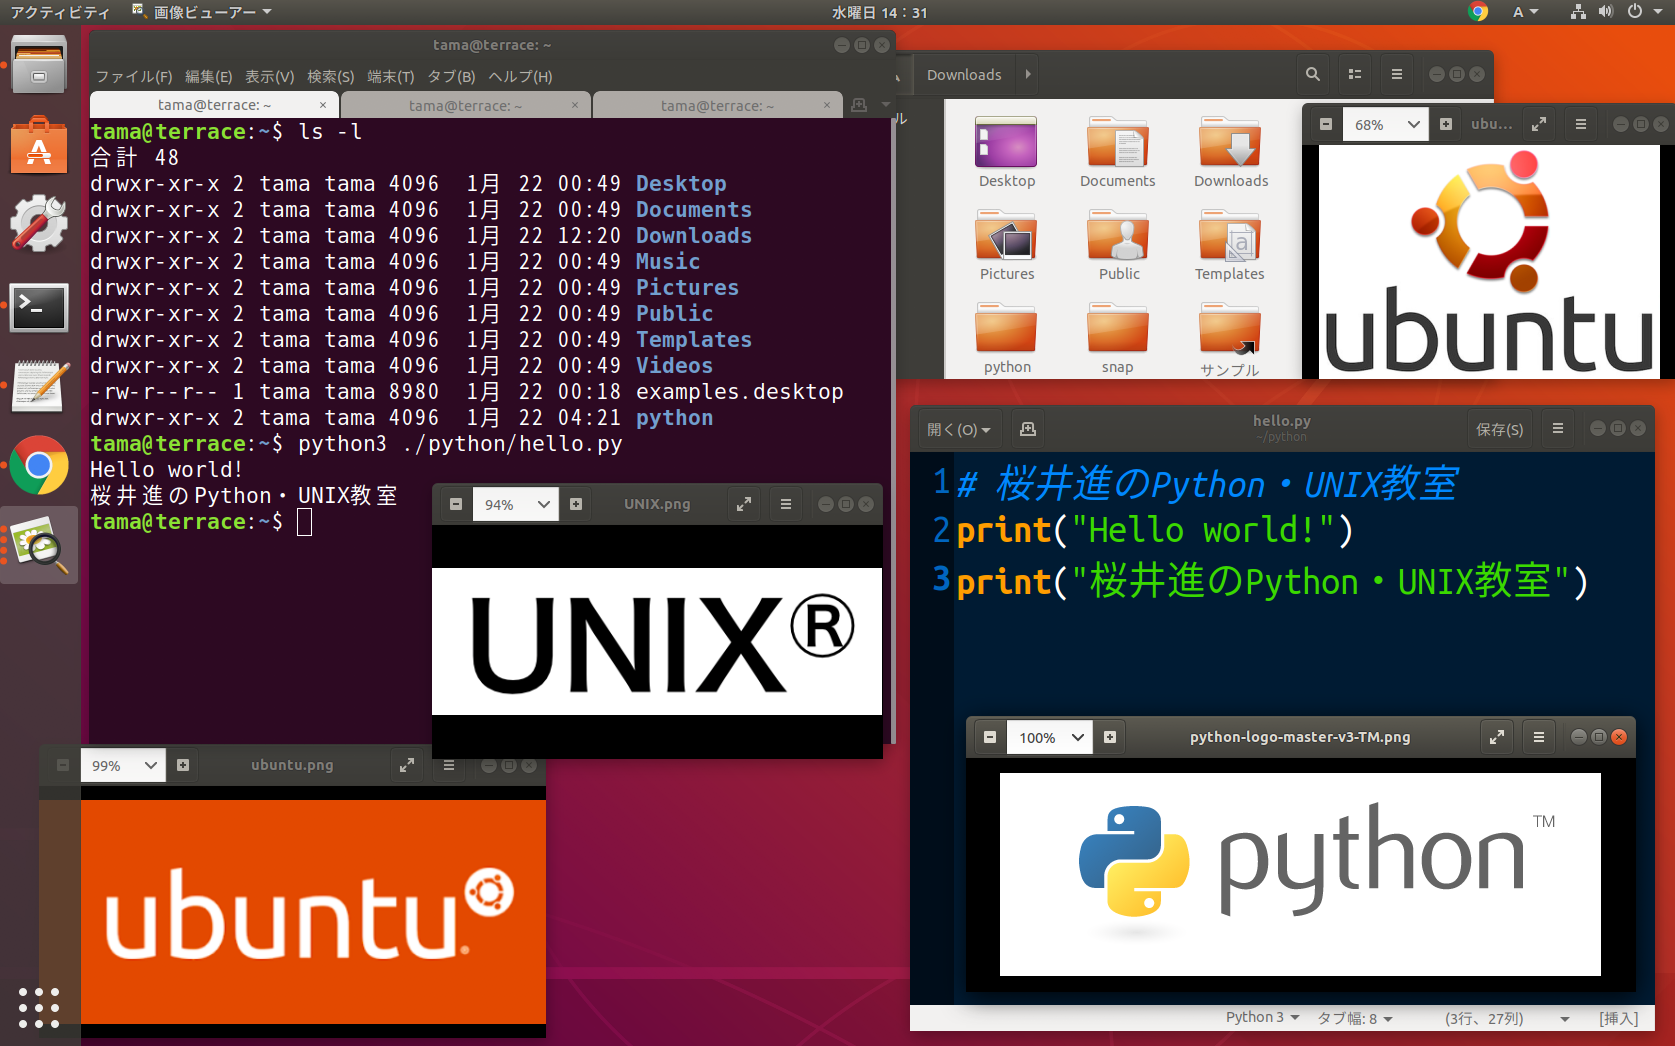Click the Chrome indicator in the top bar

pyautogui.click(x=1478, y=12)
